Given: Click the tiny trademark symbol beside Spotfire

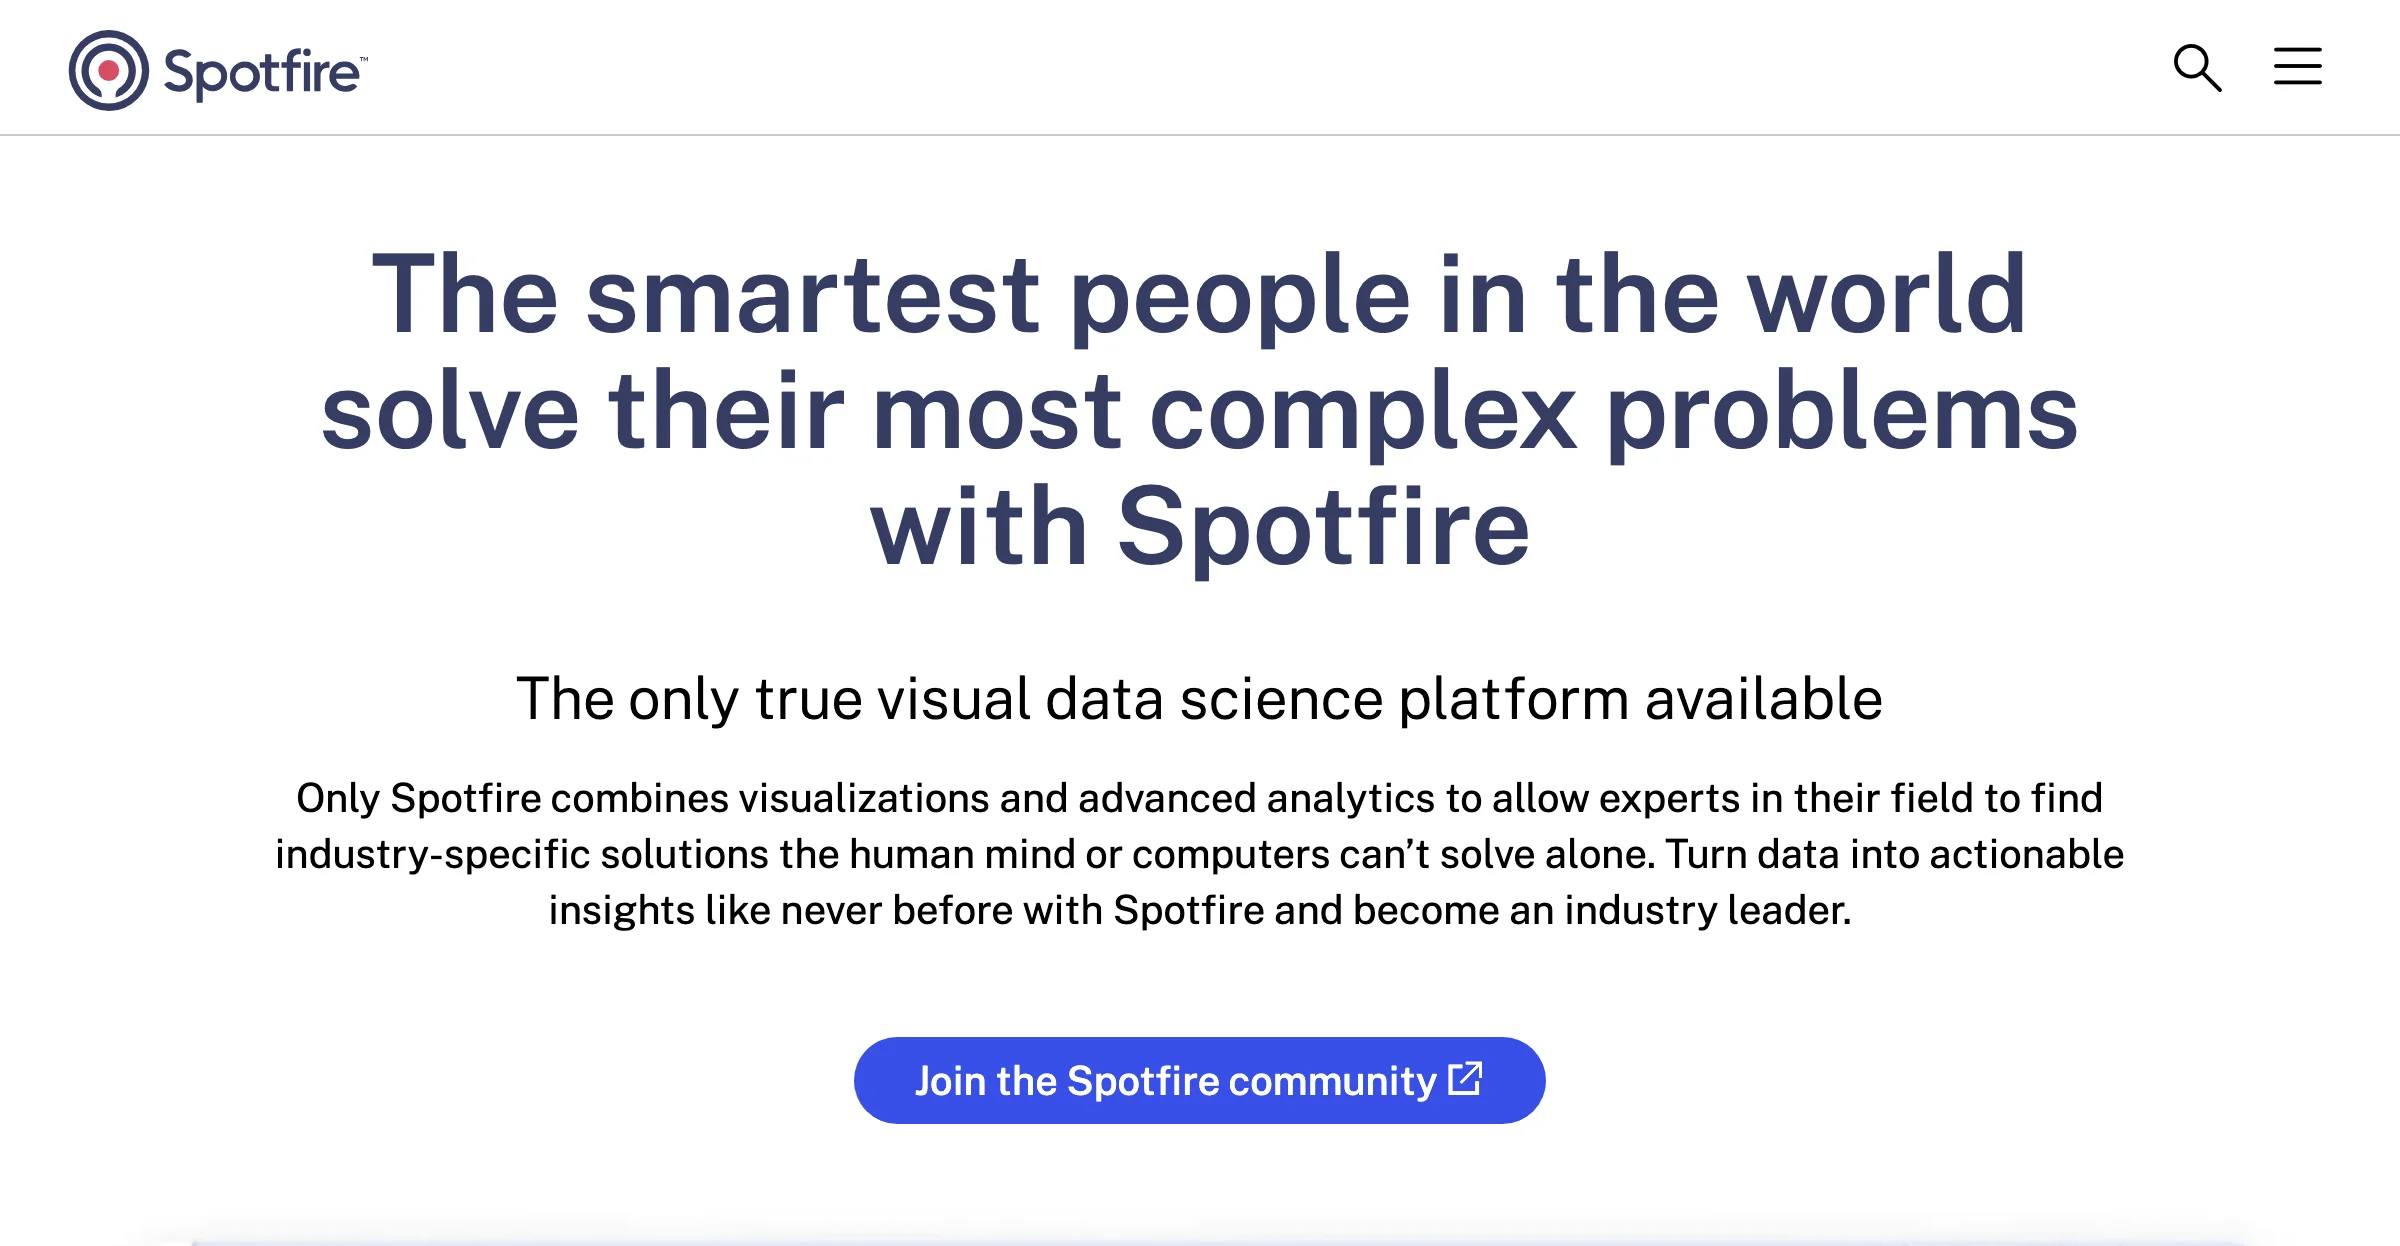Looking at the screenshot, I should 363,60.
